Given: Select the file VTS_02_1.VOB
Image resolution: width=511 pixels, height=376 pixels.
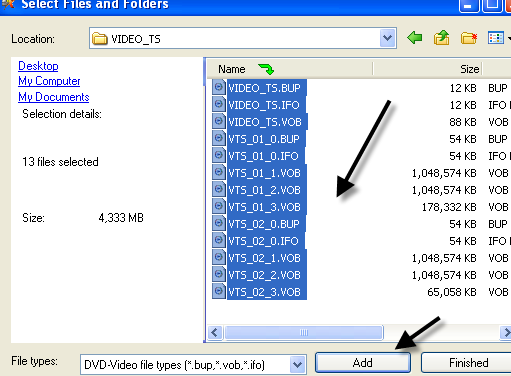Looking at the screenshot, I should point(267,258).
